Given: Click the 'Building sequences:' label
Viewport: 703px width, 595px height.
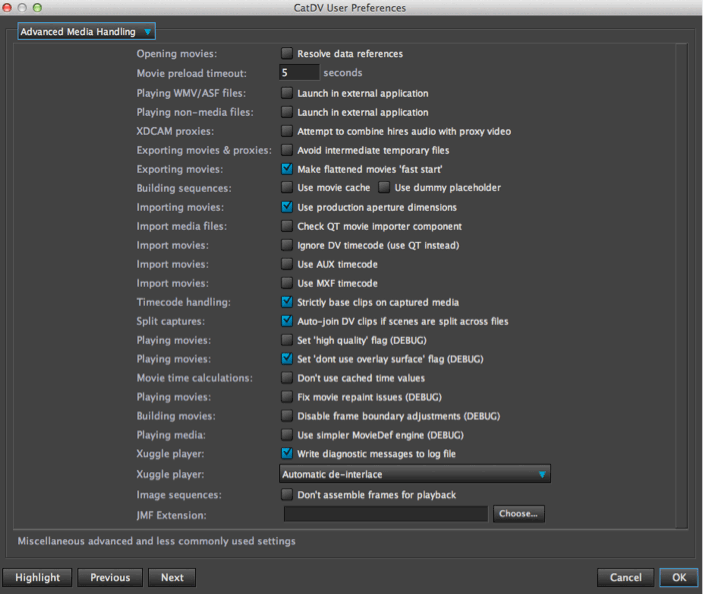Looking at the screenshot, I should 184,188.
